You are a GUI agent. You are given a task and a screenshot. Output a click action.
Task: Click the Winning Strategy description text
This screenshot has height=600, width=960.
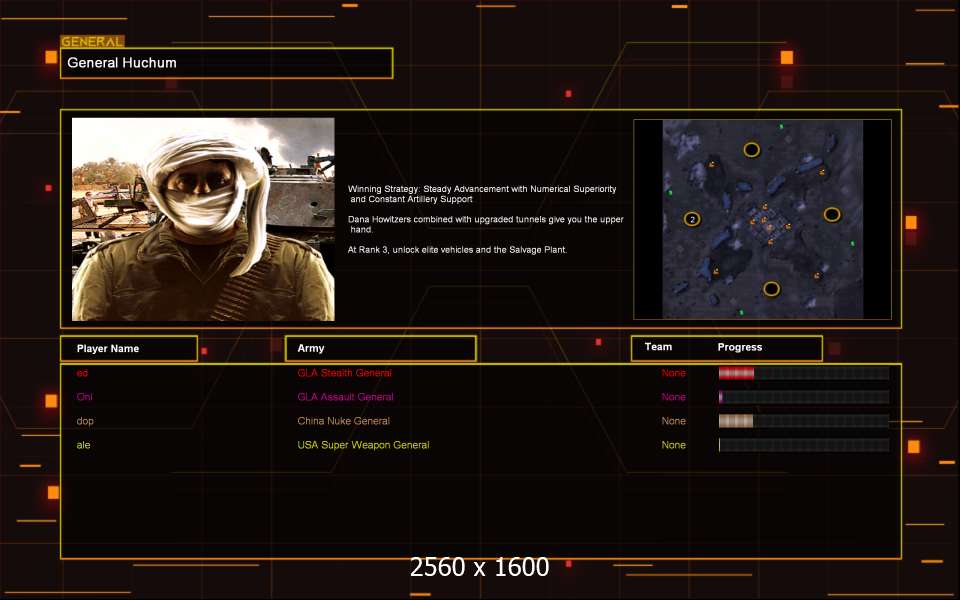[485, 219]
